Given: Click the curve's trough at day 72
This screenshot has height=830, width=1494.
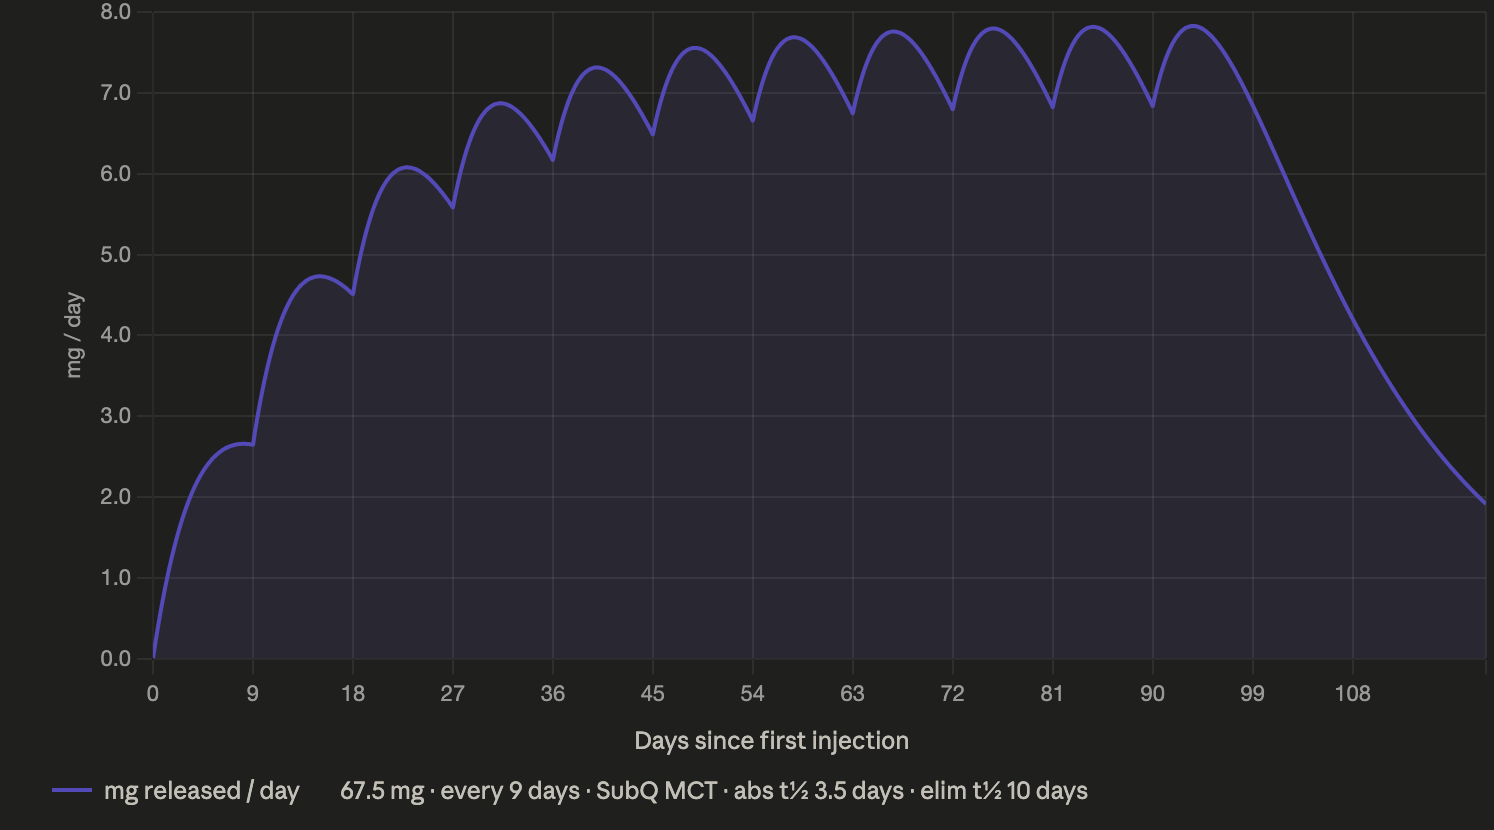Looking at the screenshot, I should [953, 109].
